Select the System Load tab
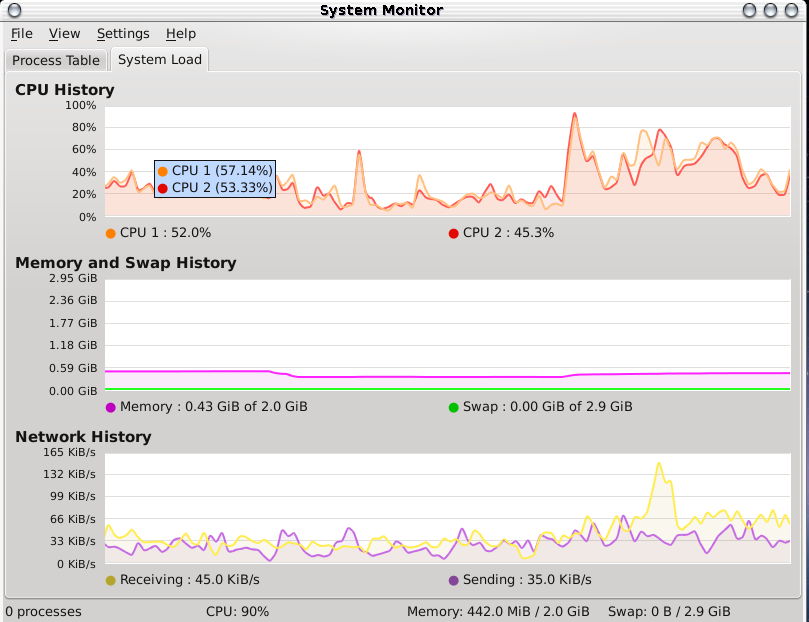This screenshot has width=809, height=622. 160,60
